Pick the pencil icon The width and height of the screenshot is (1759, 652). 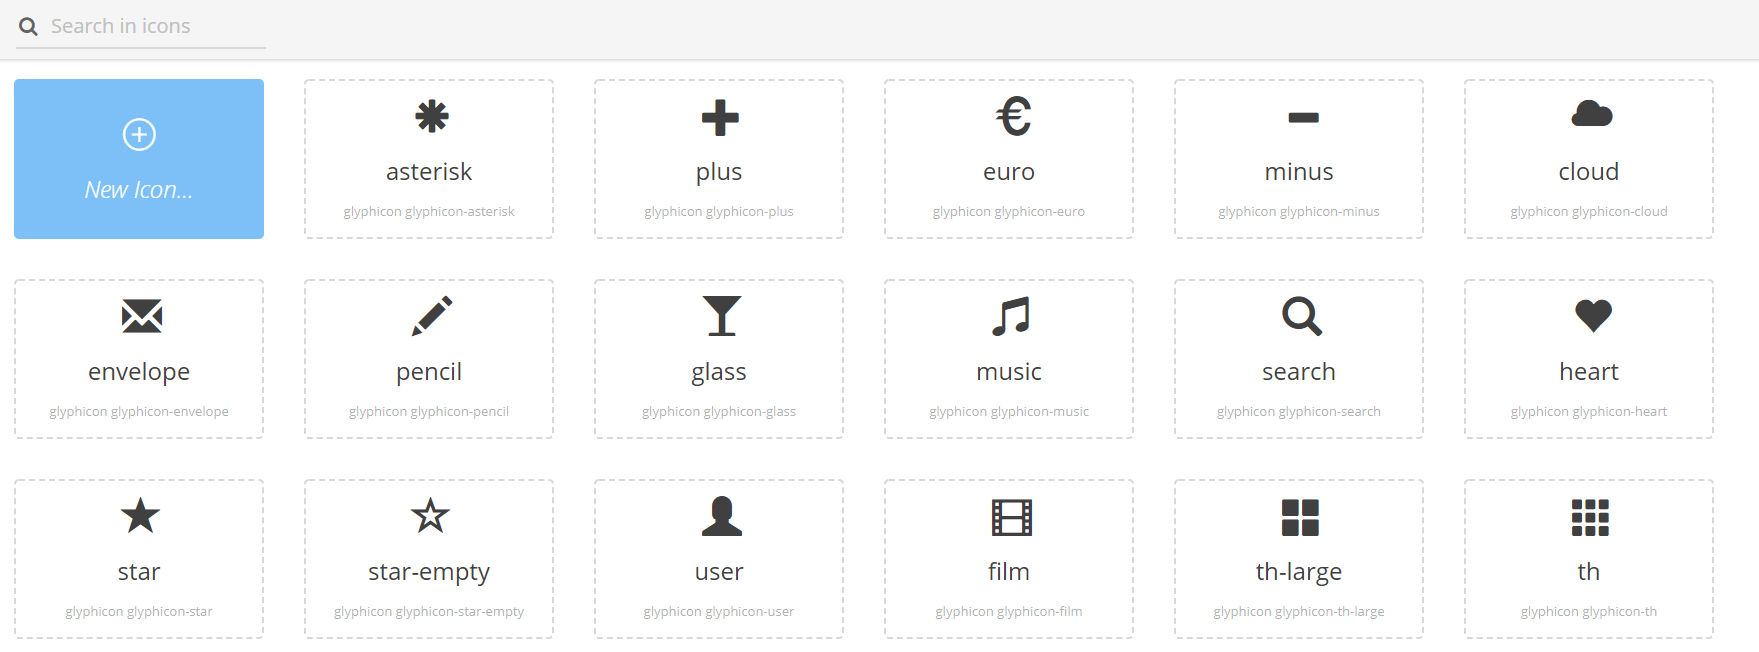point(431,317)
